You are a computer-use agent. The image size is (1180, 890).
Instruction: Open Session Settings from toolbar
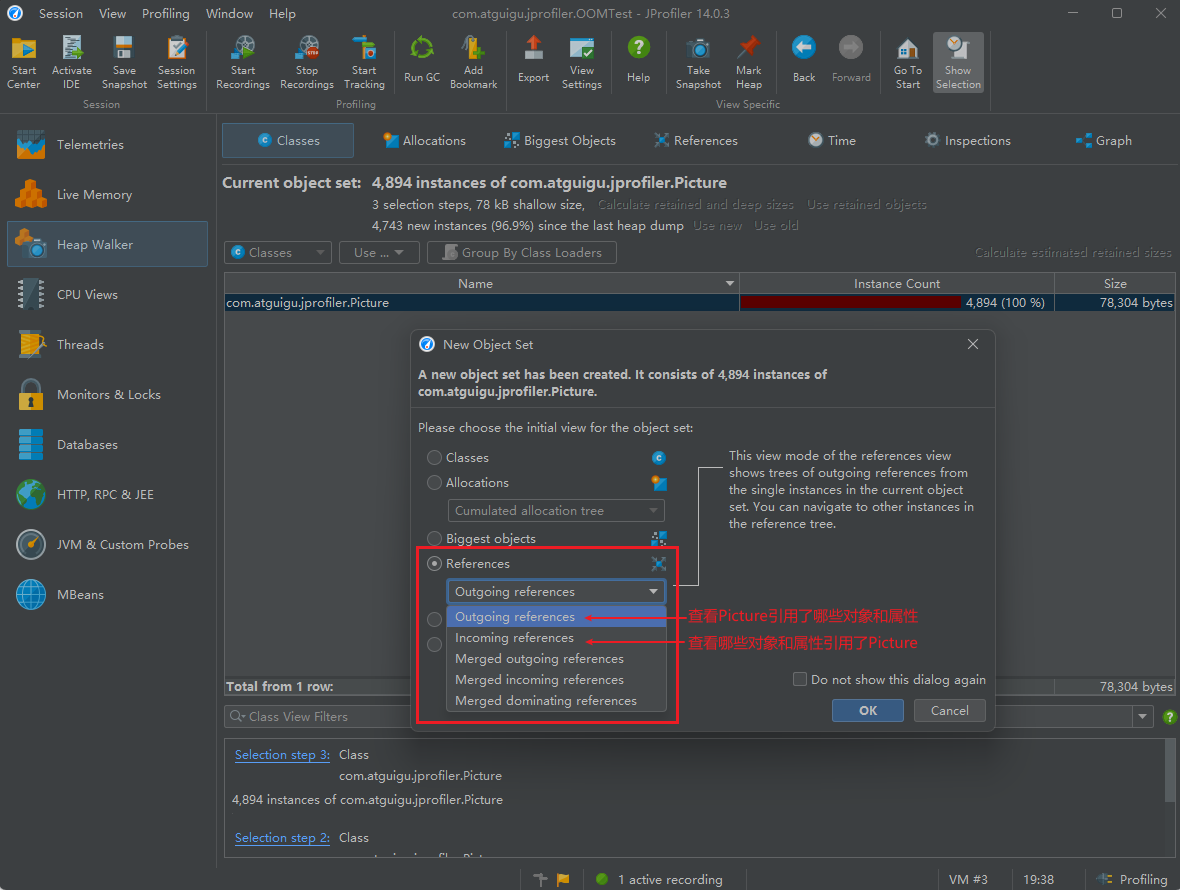coord(177,63)
